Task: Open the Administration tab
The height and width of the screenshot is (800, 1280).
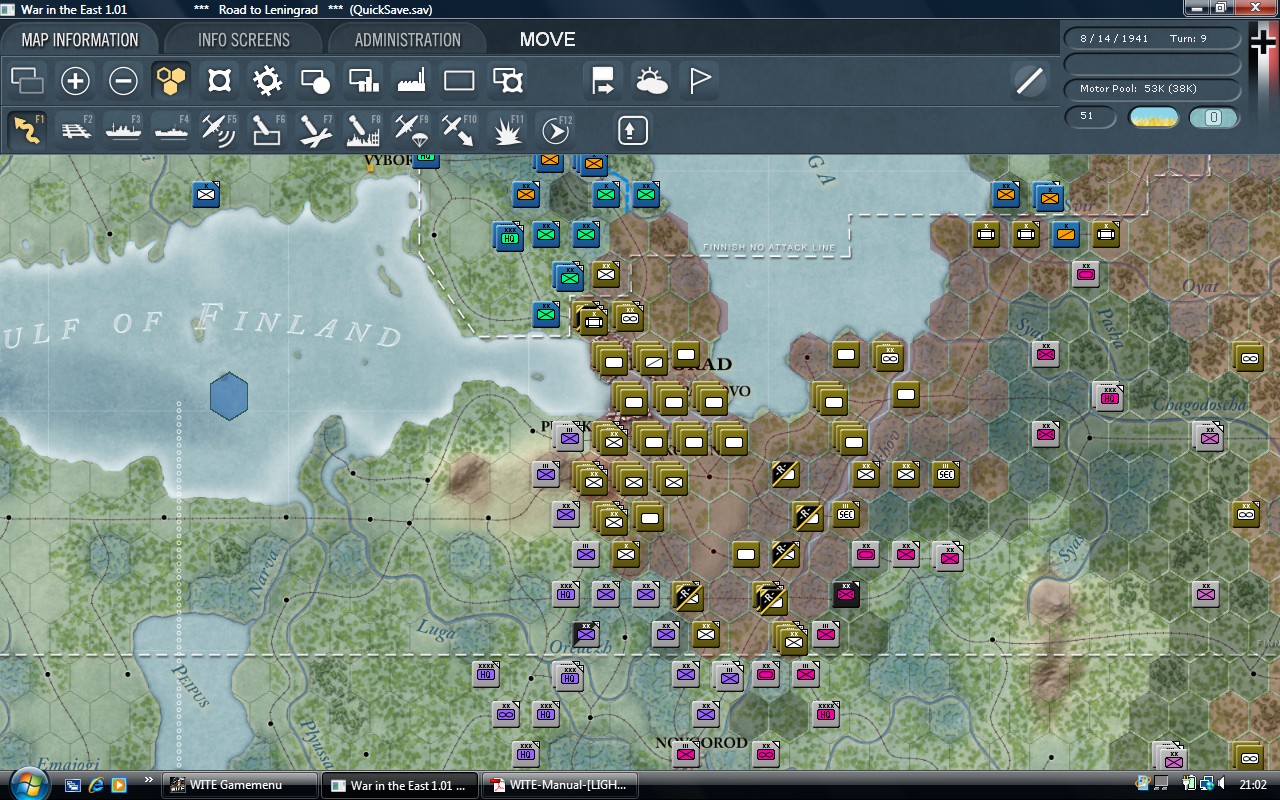Action: 407,40
